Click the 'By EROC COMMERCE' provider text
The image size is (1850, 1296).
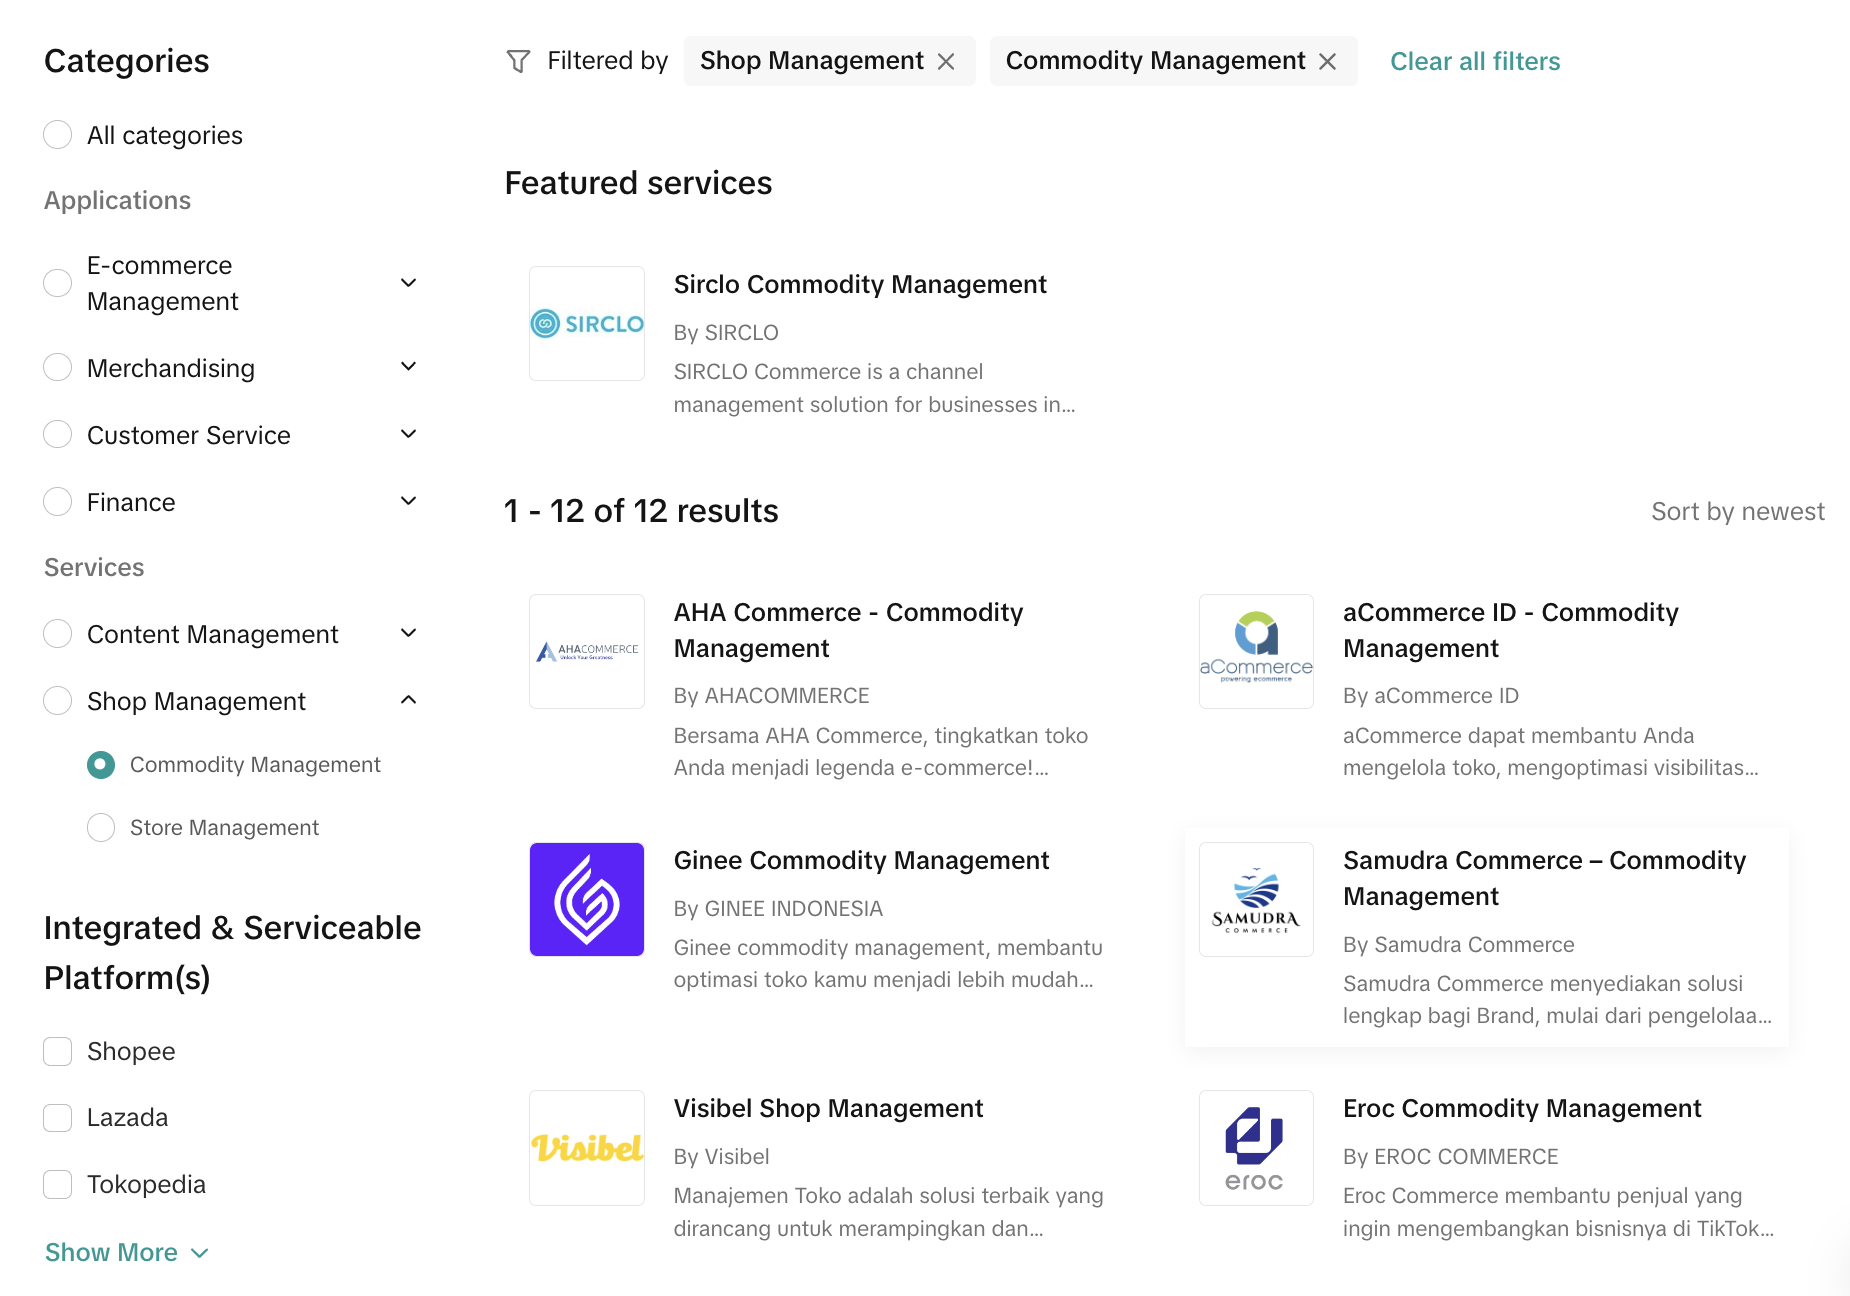point(1451,1156)
